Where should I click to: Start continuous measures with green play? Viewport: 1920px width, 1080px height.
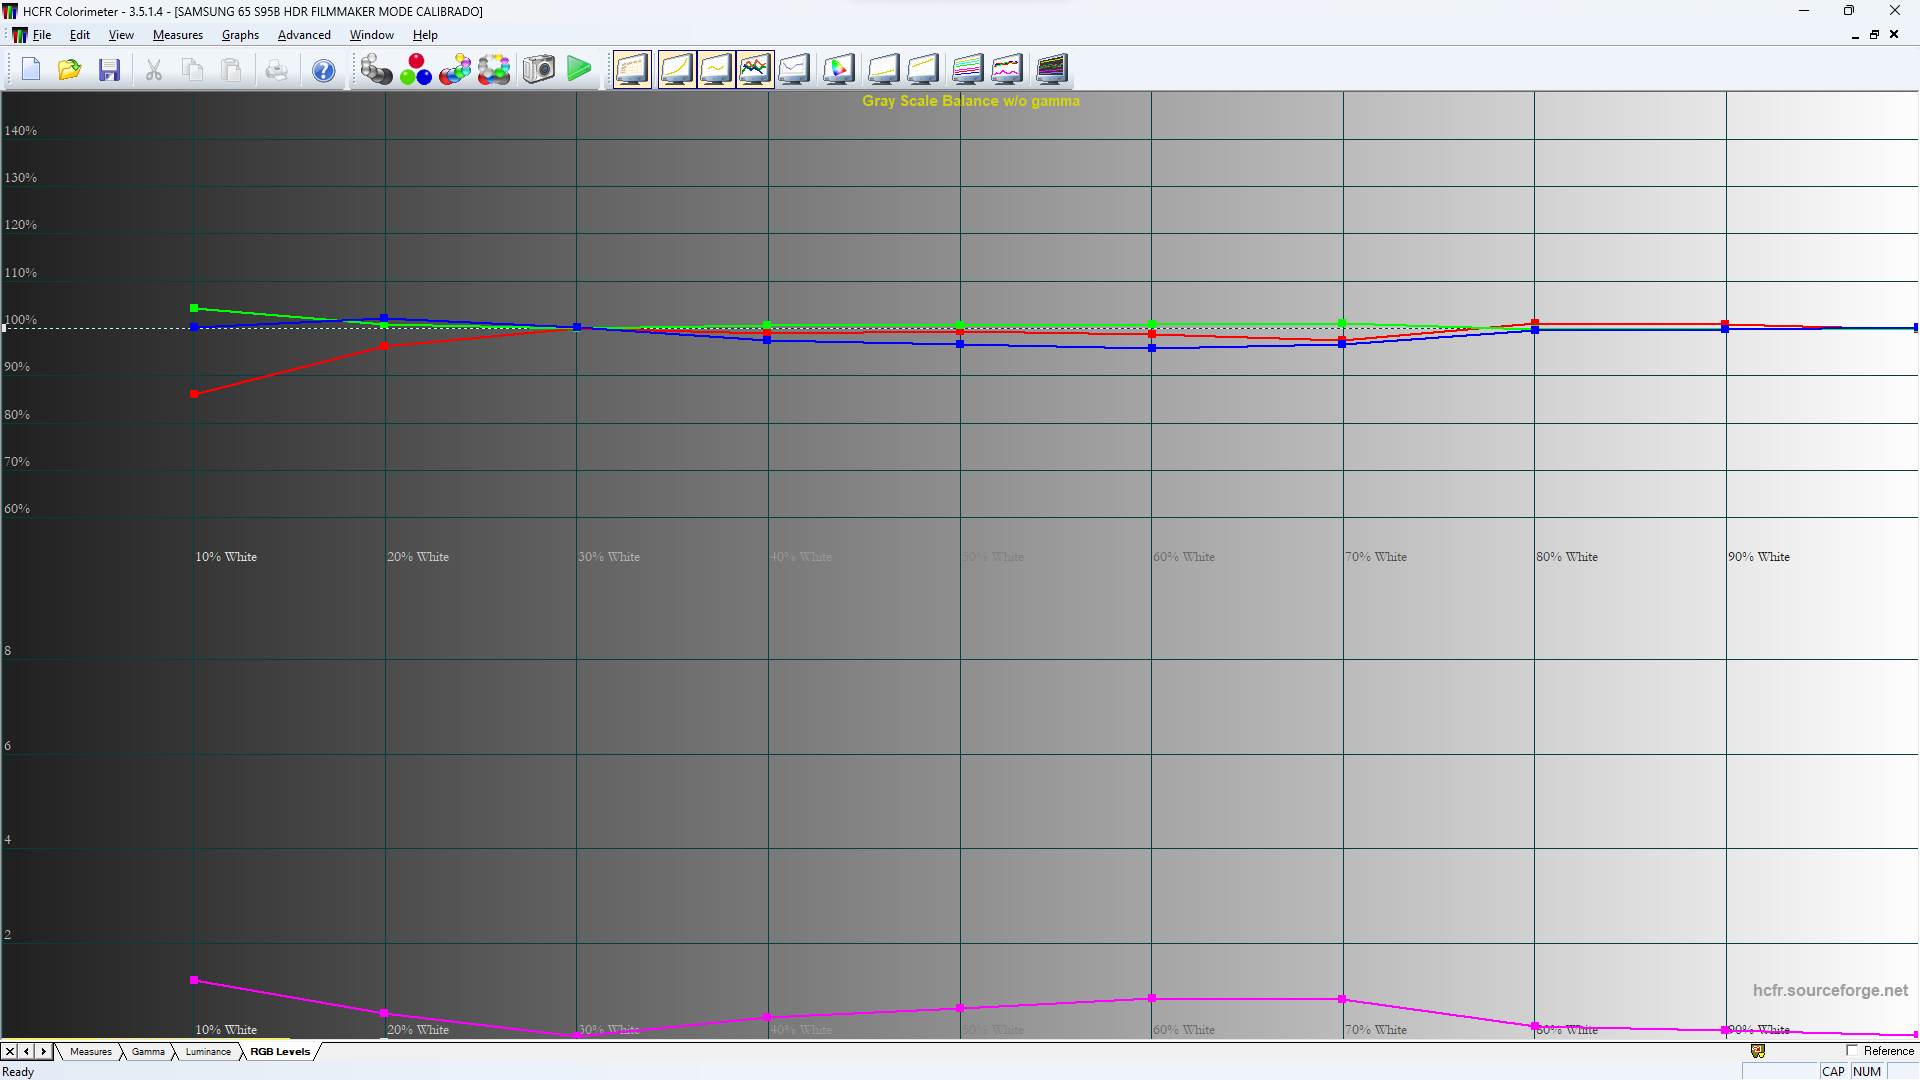[579, 69]
